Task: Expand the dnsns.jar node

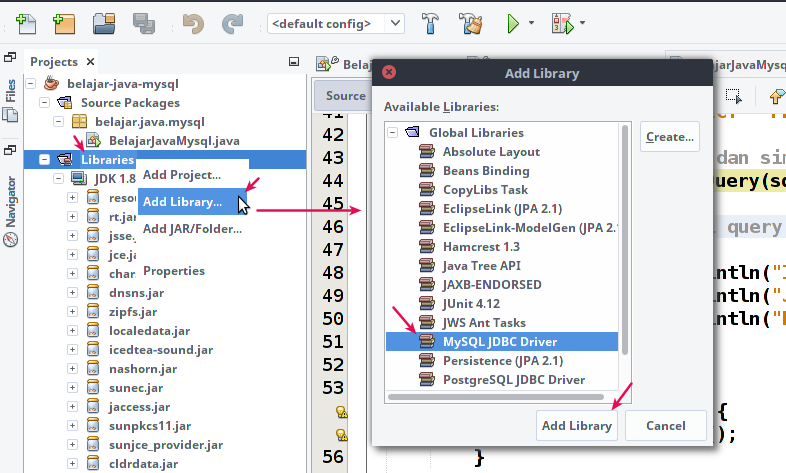Action: coord(73,293)
